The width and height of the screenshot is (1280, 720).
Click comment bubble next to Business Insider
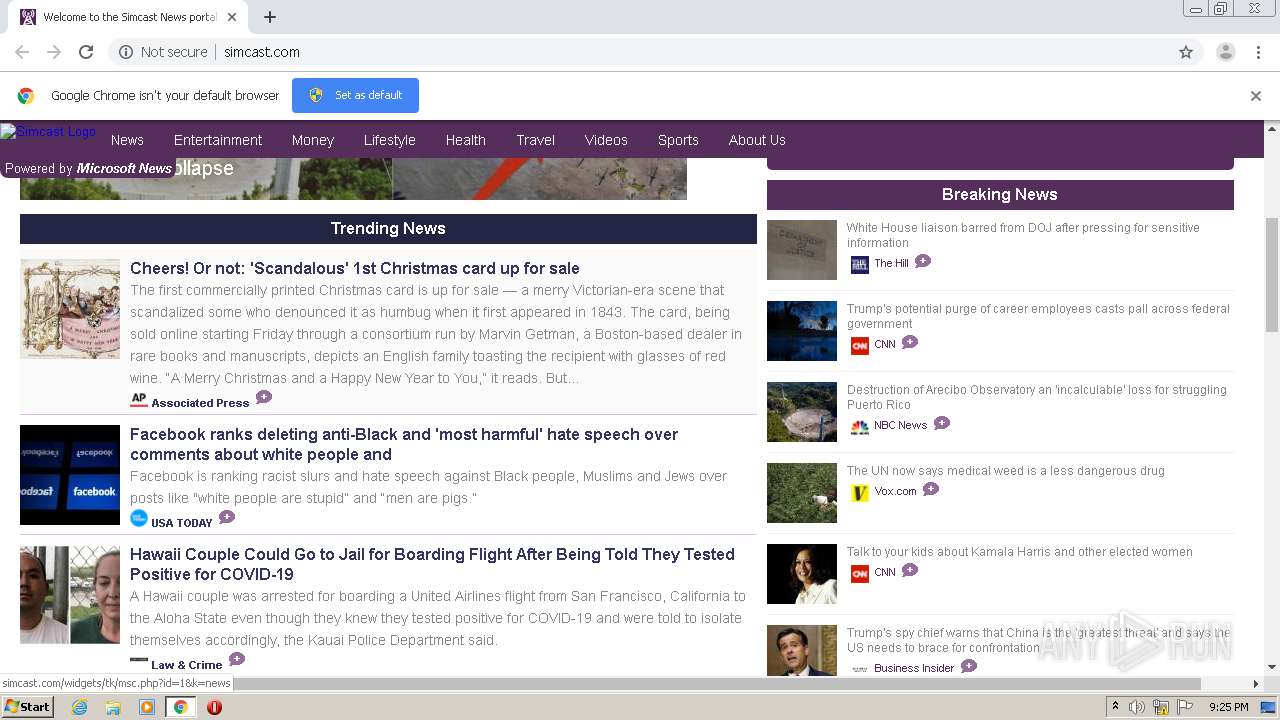(x=968, y=666)
